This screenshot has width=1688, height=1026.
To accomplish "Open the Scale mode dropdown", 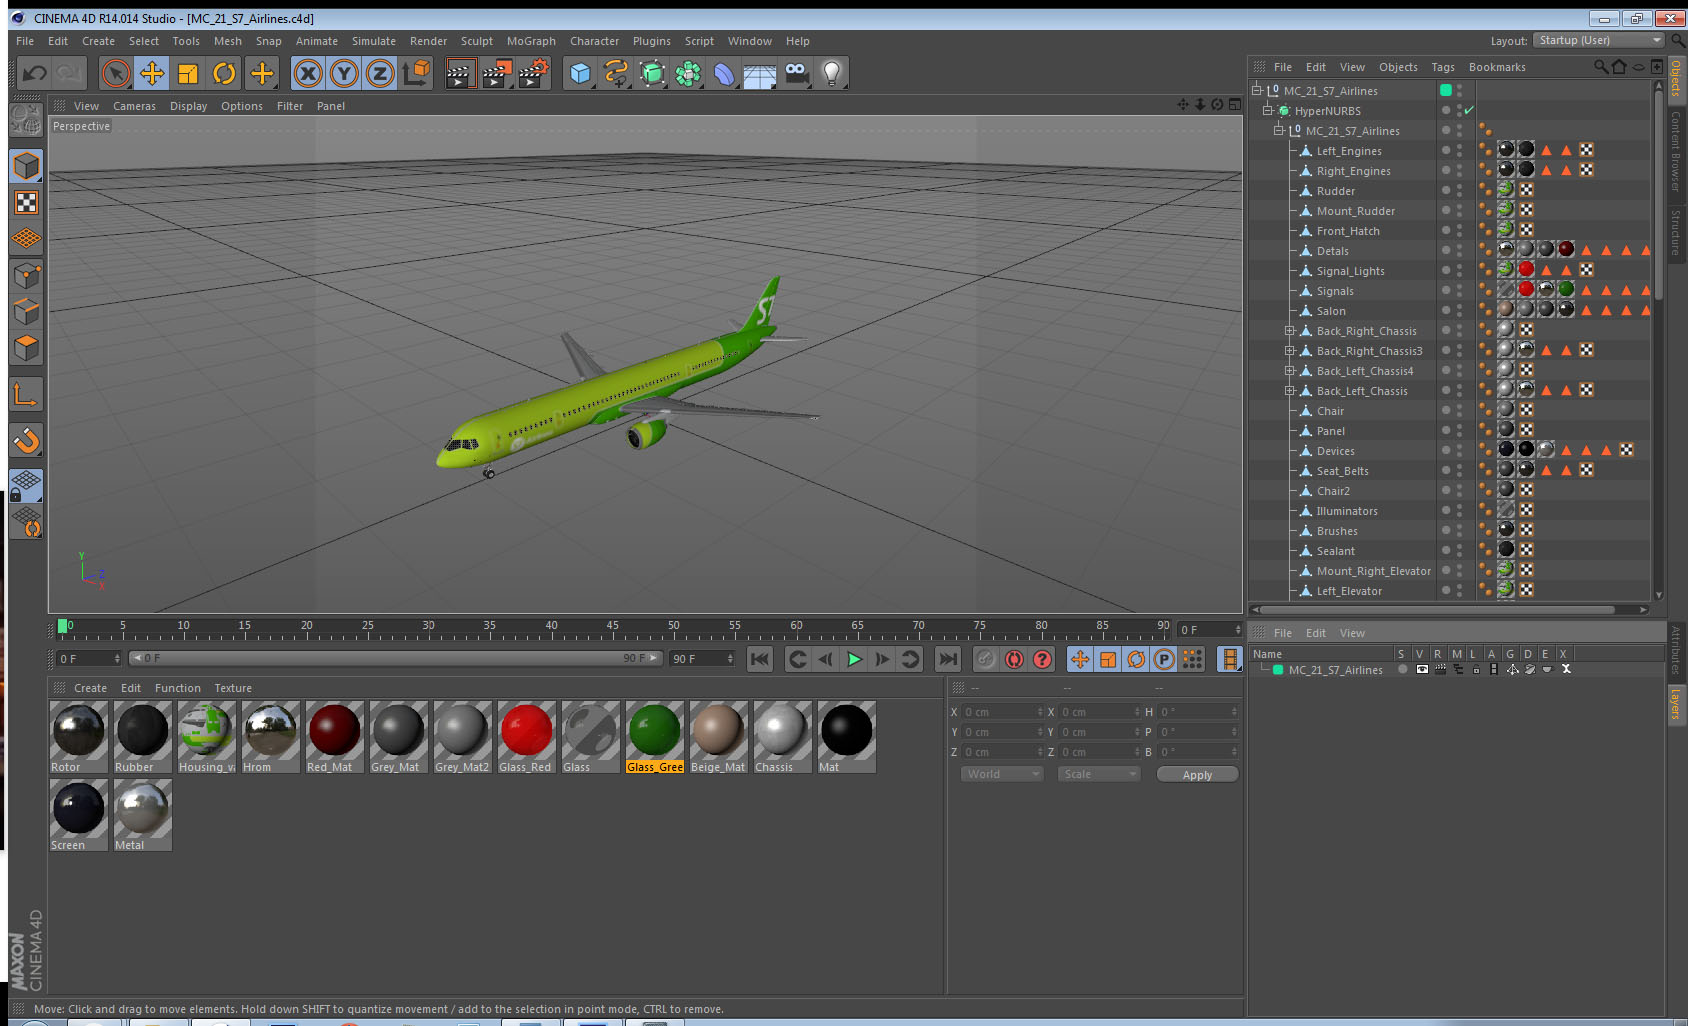I will (1099, 774).
